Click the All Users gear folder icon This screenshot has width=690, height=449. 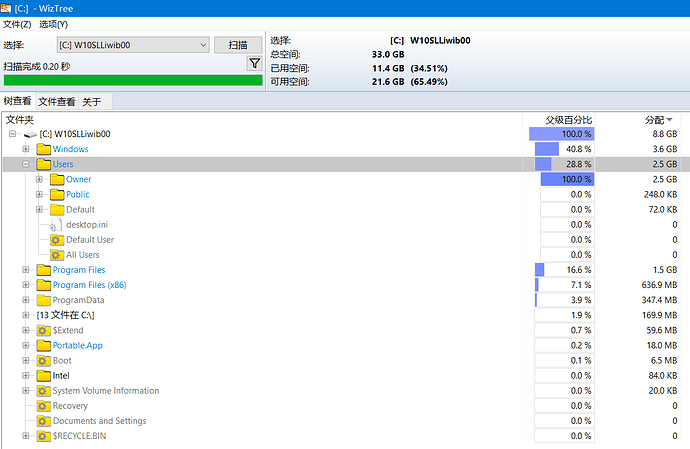coord(57,255)
